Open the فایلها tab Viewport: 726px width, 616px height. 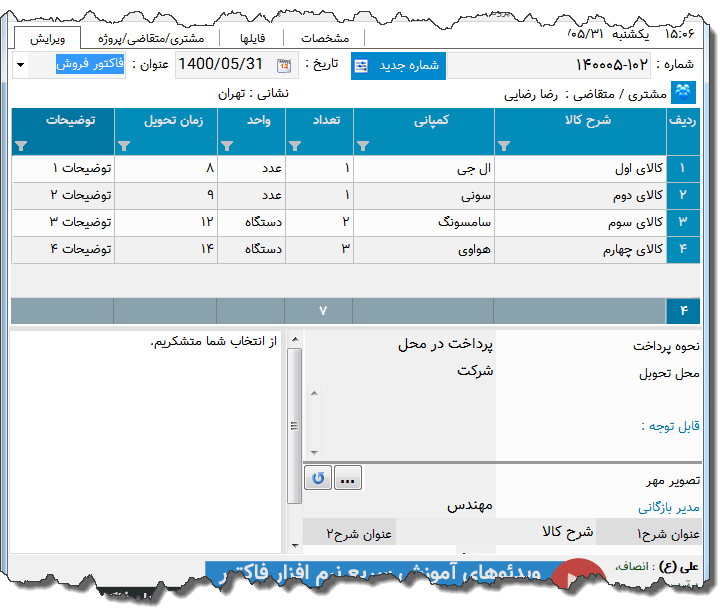tap(252, 38)
